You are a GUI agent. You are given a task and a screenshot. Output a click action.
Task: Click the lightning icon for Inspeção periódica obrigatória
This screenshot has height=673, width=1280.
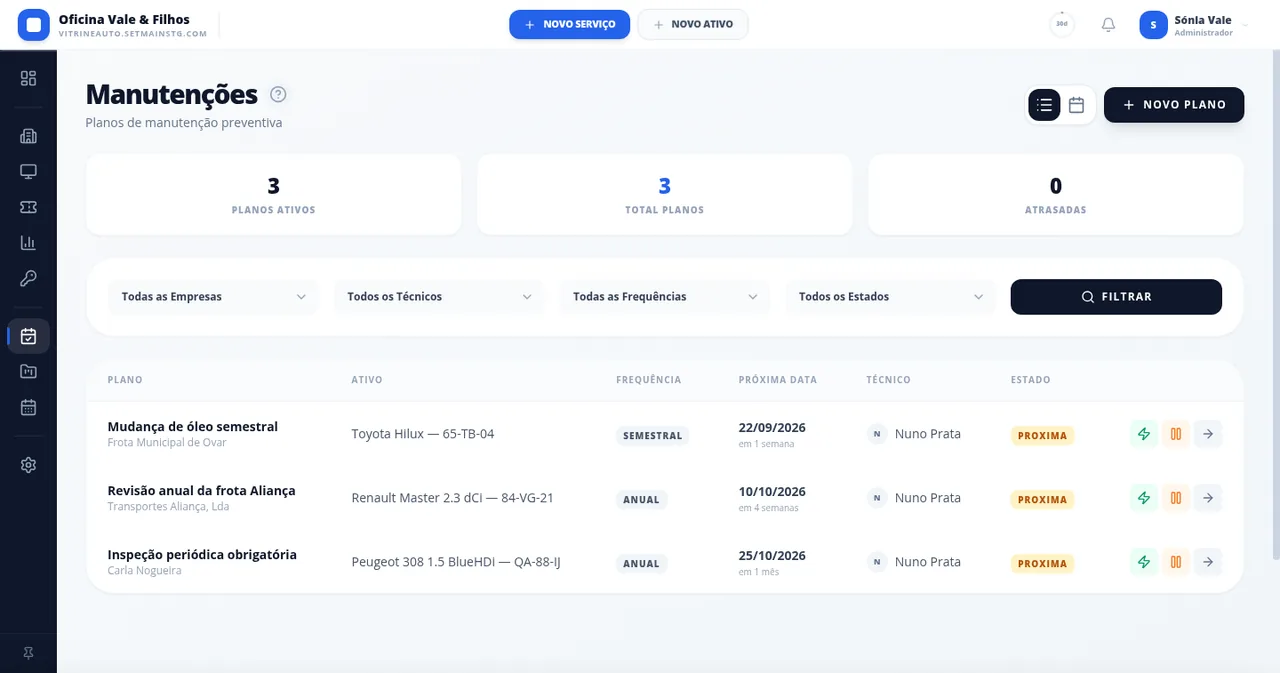[x=1144, y=562]
